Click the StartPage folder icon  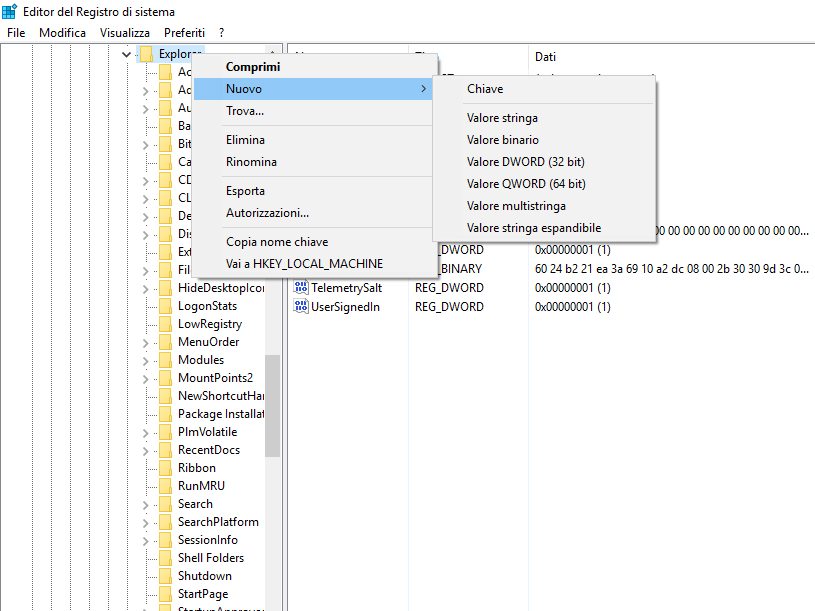pos(165,594)
